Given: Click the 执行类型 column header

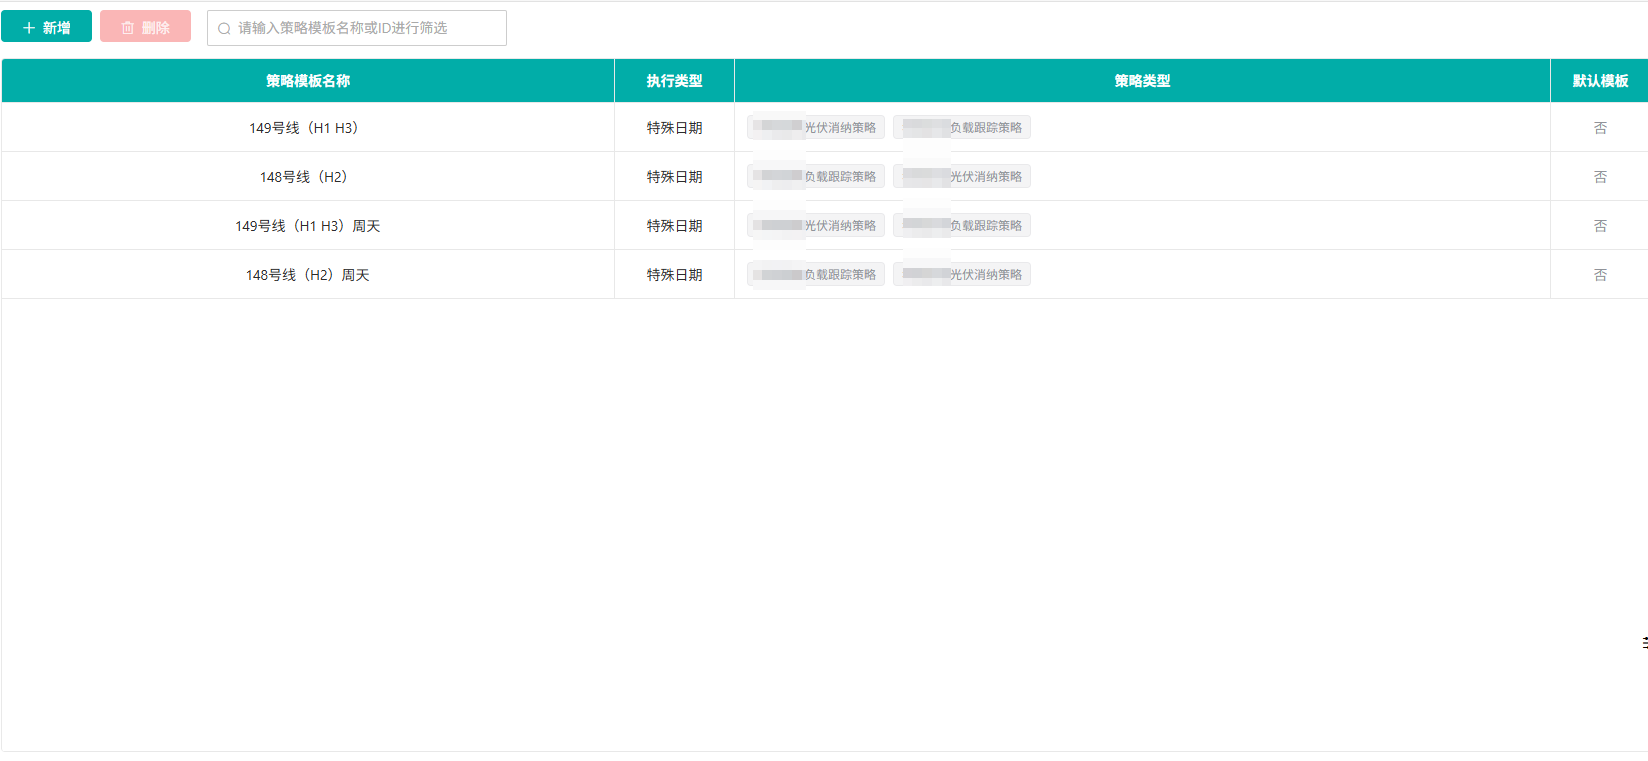Looking at the screenshot, I should pos(674,81).
